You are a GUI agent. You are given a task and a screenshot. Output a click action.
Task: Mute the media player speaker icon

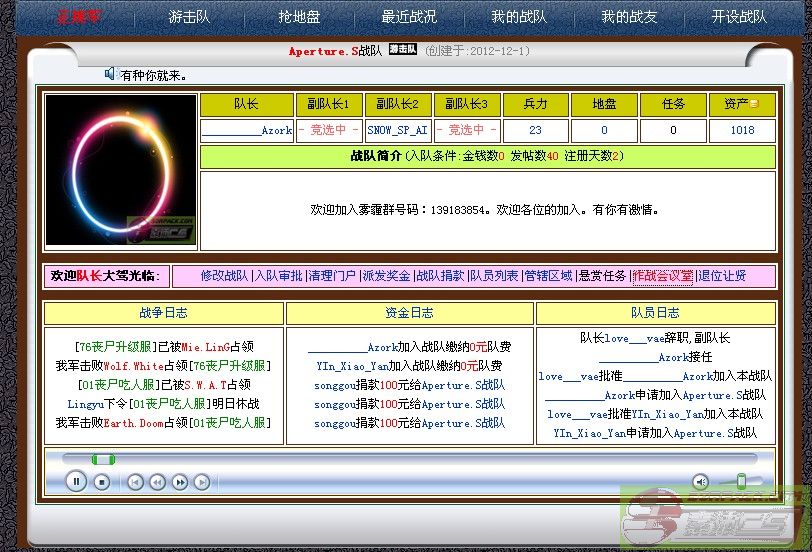pyautogui.click(x=700, y=482)
